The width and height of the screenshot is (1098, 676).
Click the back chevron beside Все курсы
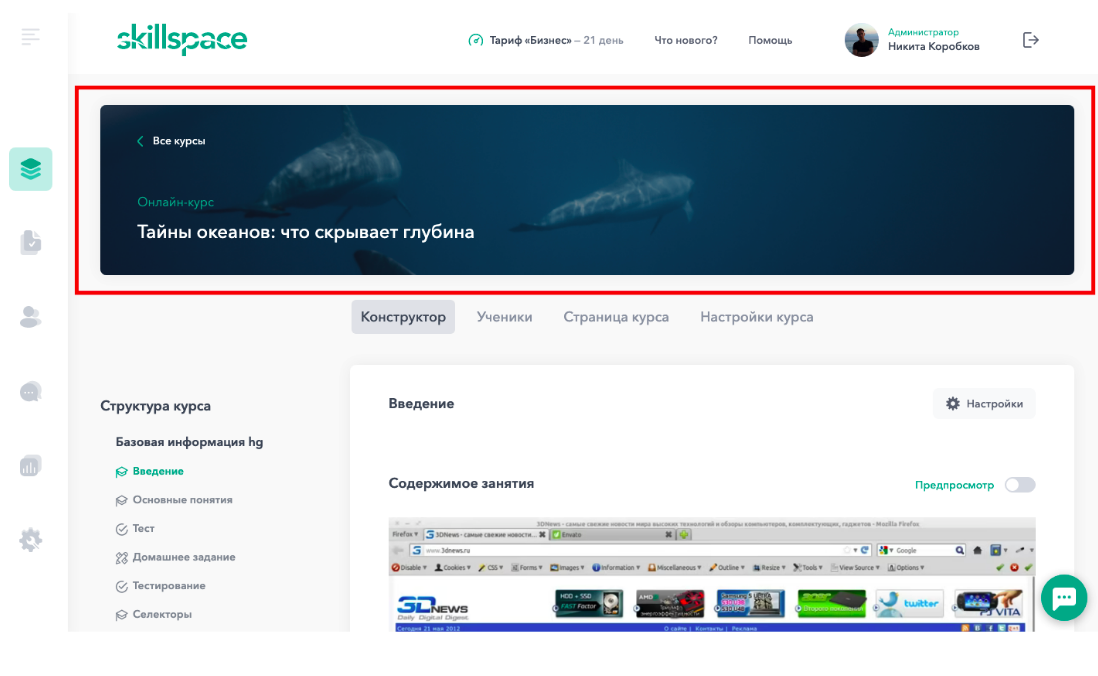tap(140, 141)
